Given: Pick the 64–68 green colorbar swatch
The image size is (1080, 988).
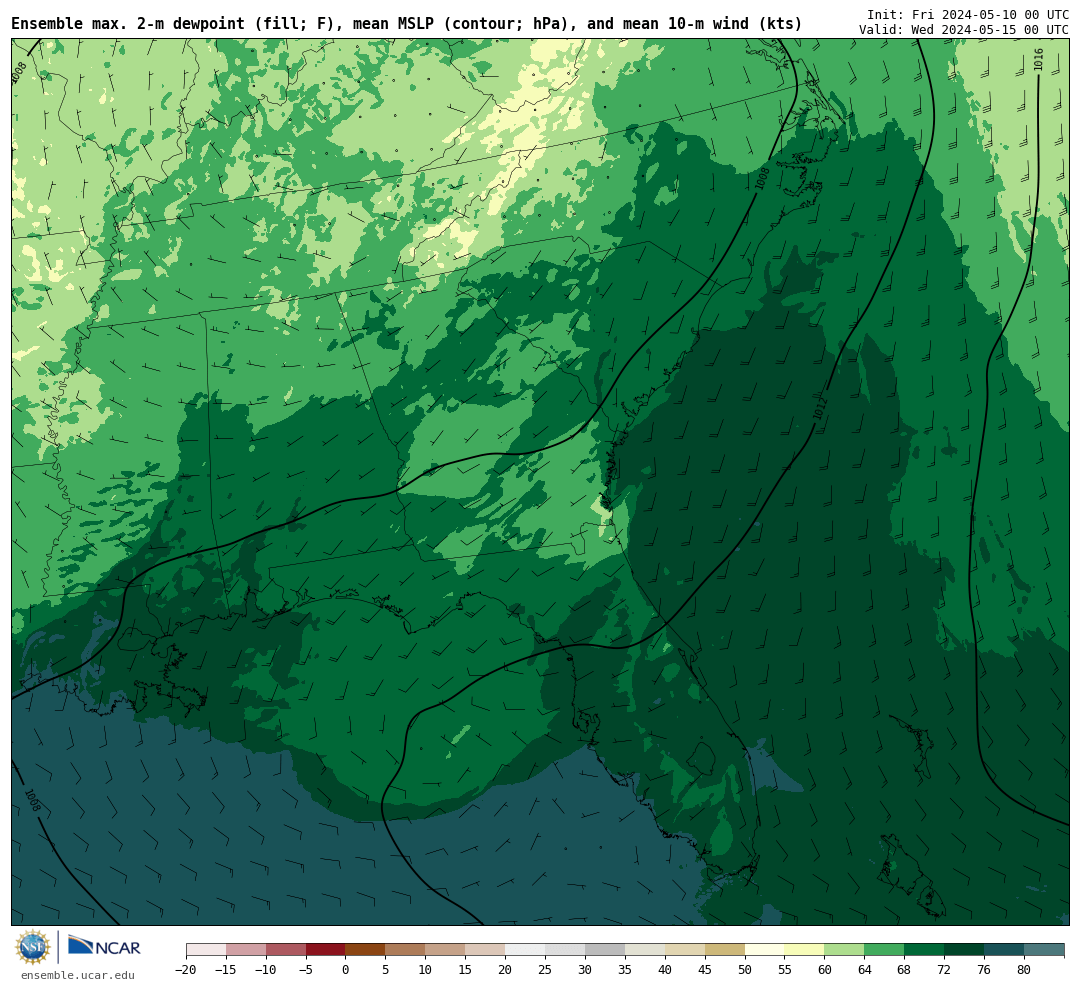Looking at the screenshot, I should click(x=884, y=950).
